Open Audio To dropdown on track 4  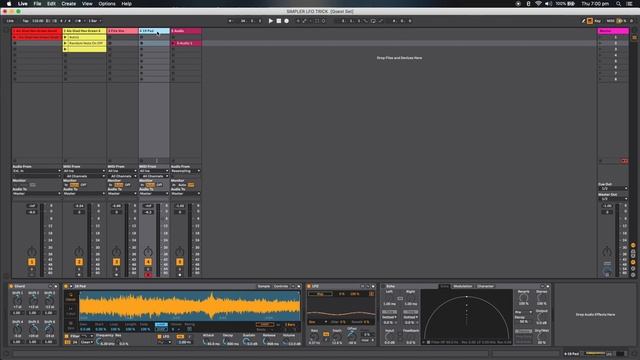[154, 193]
